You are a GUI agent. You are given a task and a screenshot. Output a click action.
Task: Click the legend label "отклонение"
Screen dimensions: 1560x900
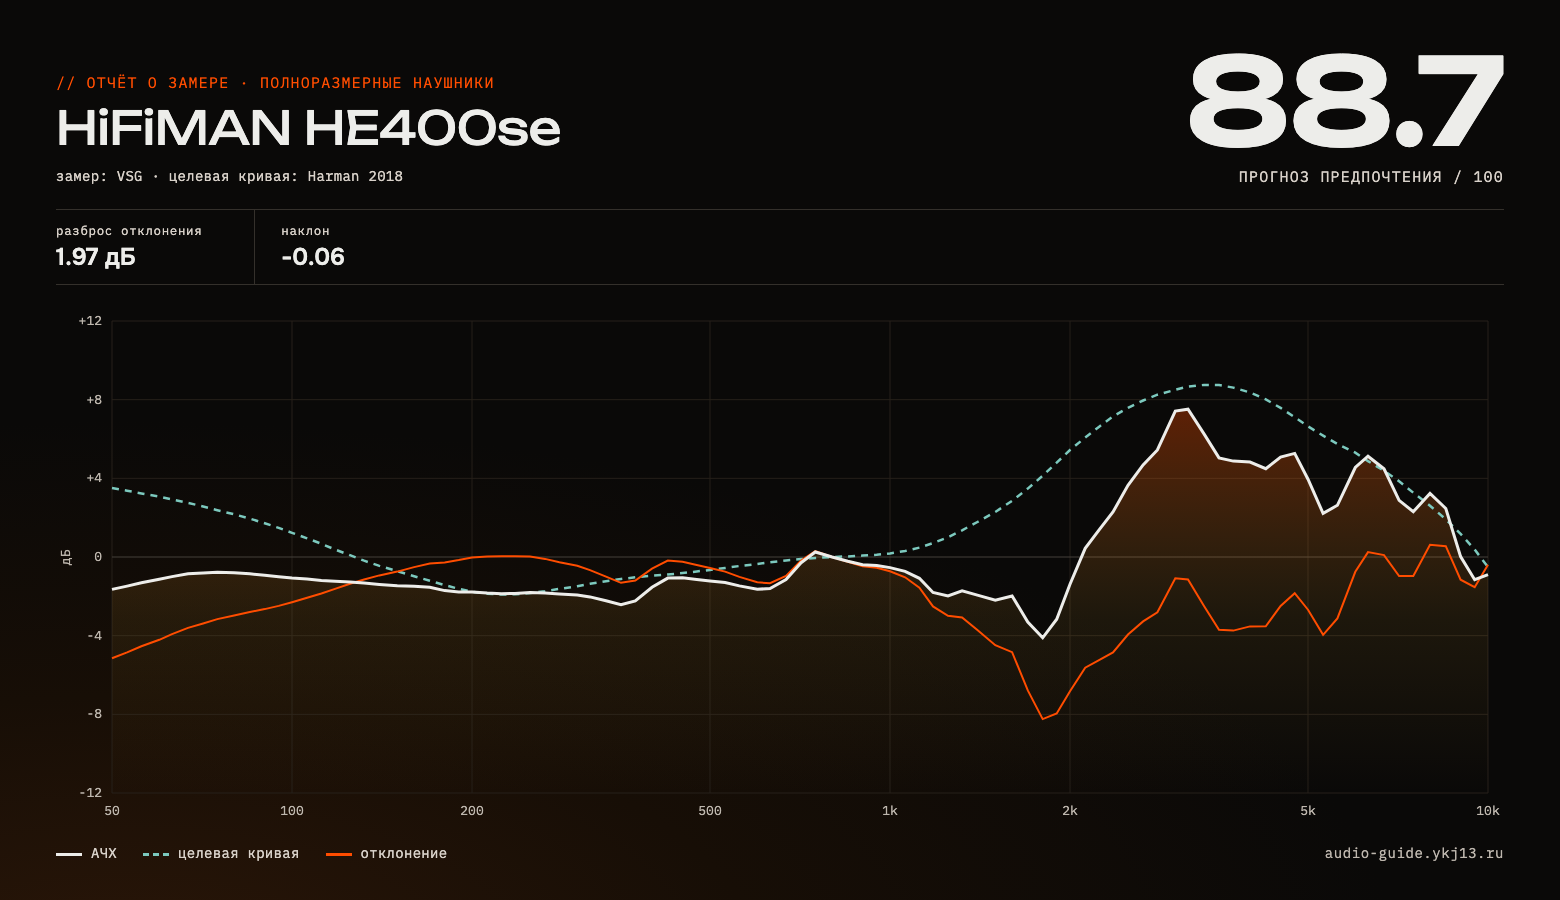click(404, 854)
